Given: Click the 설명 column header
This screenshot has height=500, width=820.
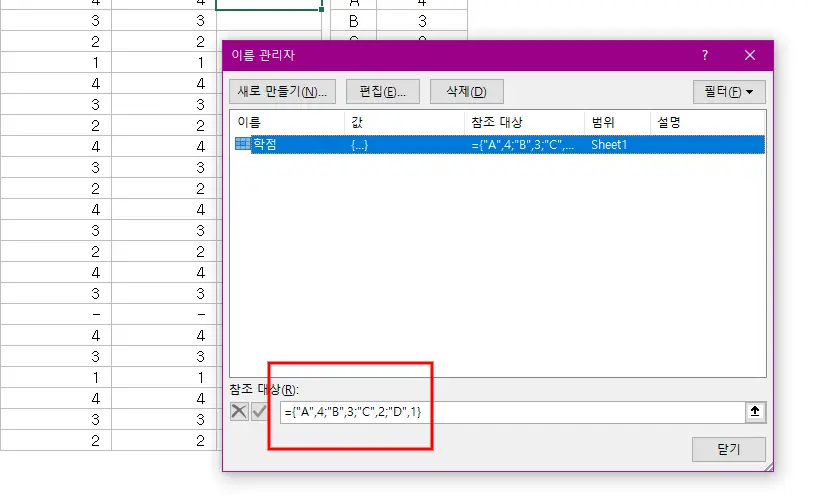Looking at the screenshot, I should click(708, 122).
